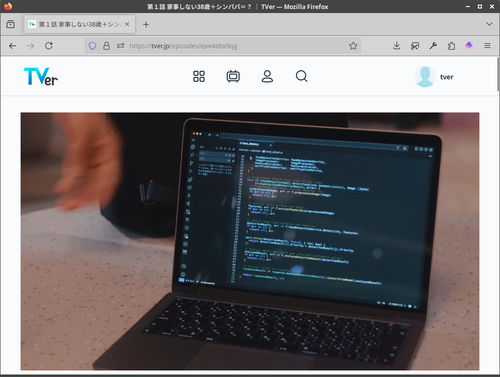Close the TVer episode tab
The width and height of the screenshot is (500, 377).
127,24
